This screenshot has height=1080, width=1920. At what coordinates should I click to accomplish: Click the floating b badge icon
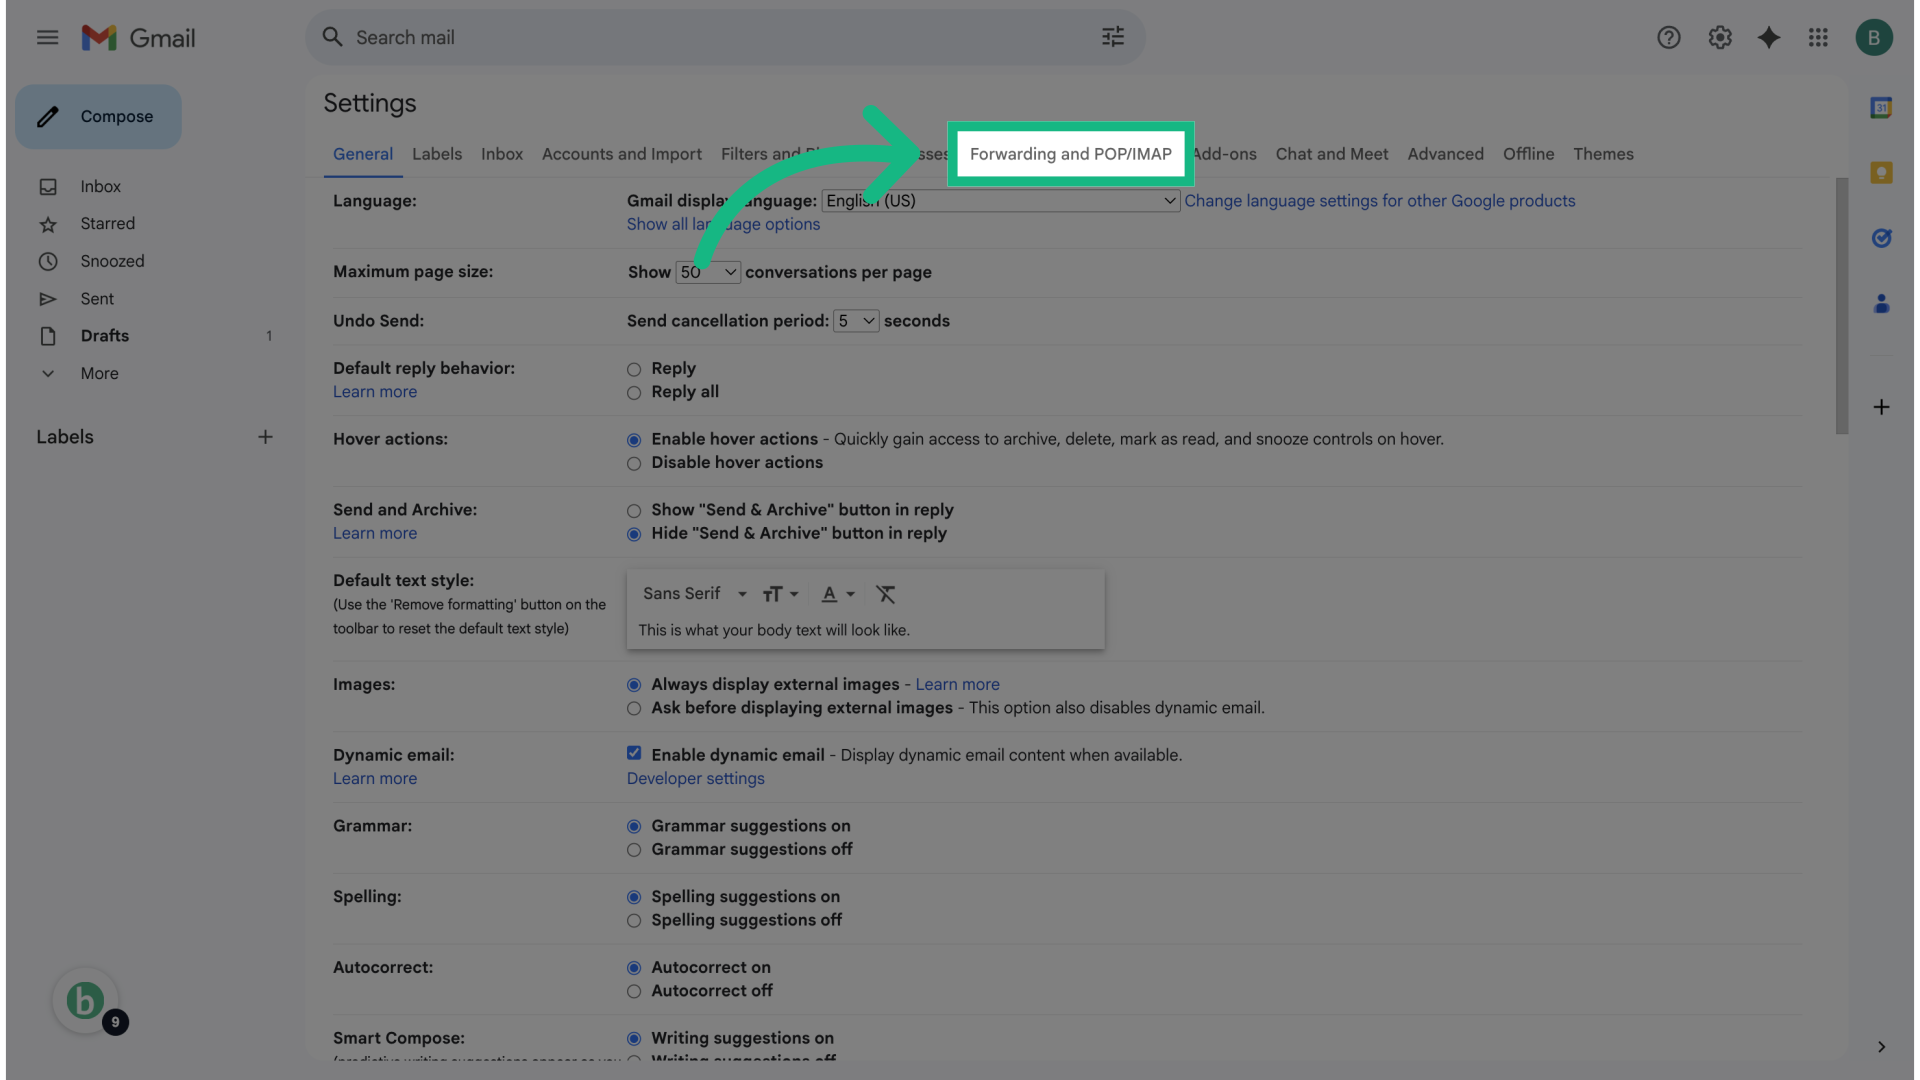click(x=86, y=1001)
